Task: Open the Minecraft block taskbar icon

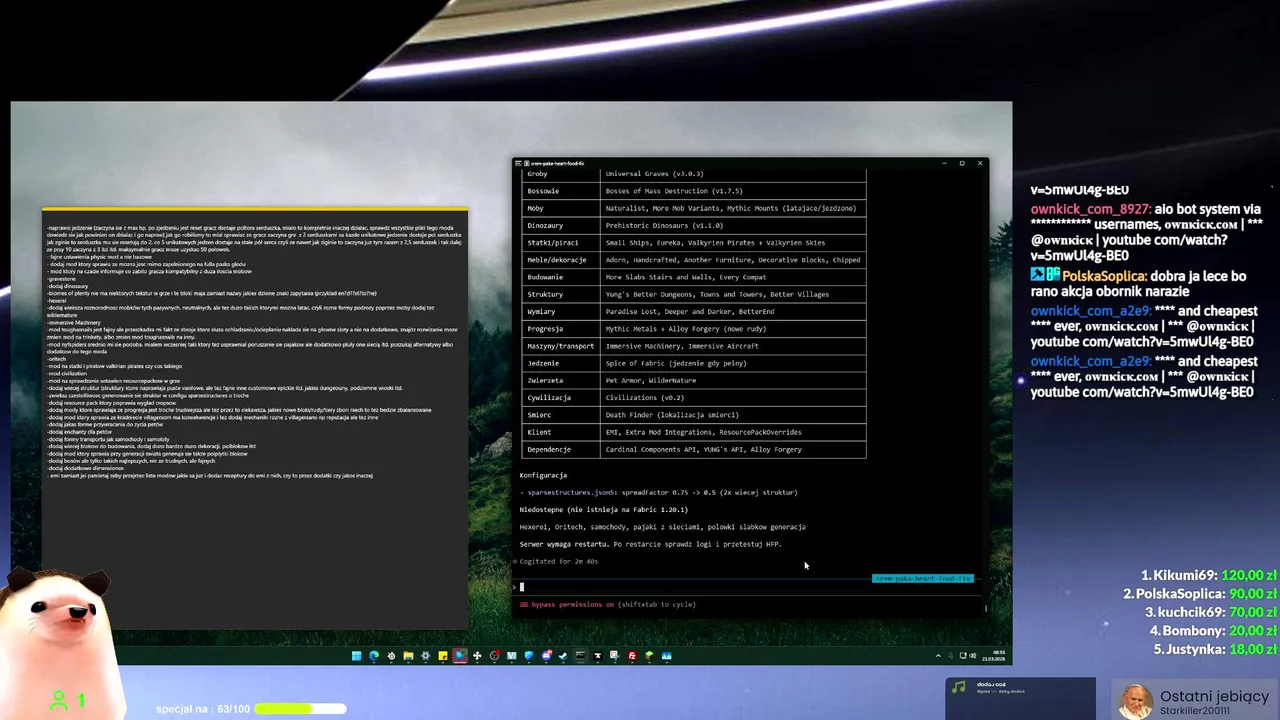Action: pos(649,656)
